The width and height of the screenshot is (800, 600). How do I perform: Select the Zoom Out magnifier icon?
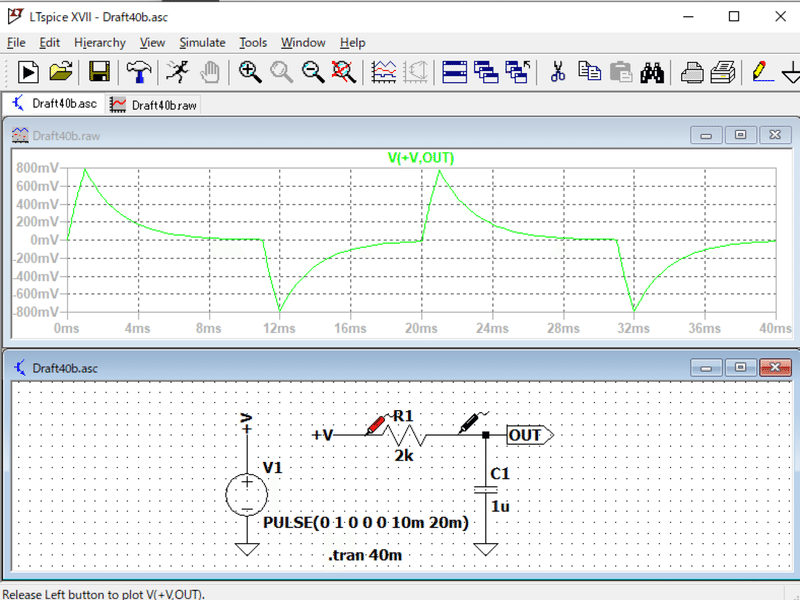(313, 72)
